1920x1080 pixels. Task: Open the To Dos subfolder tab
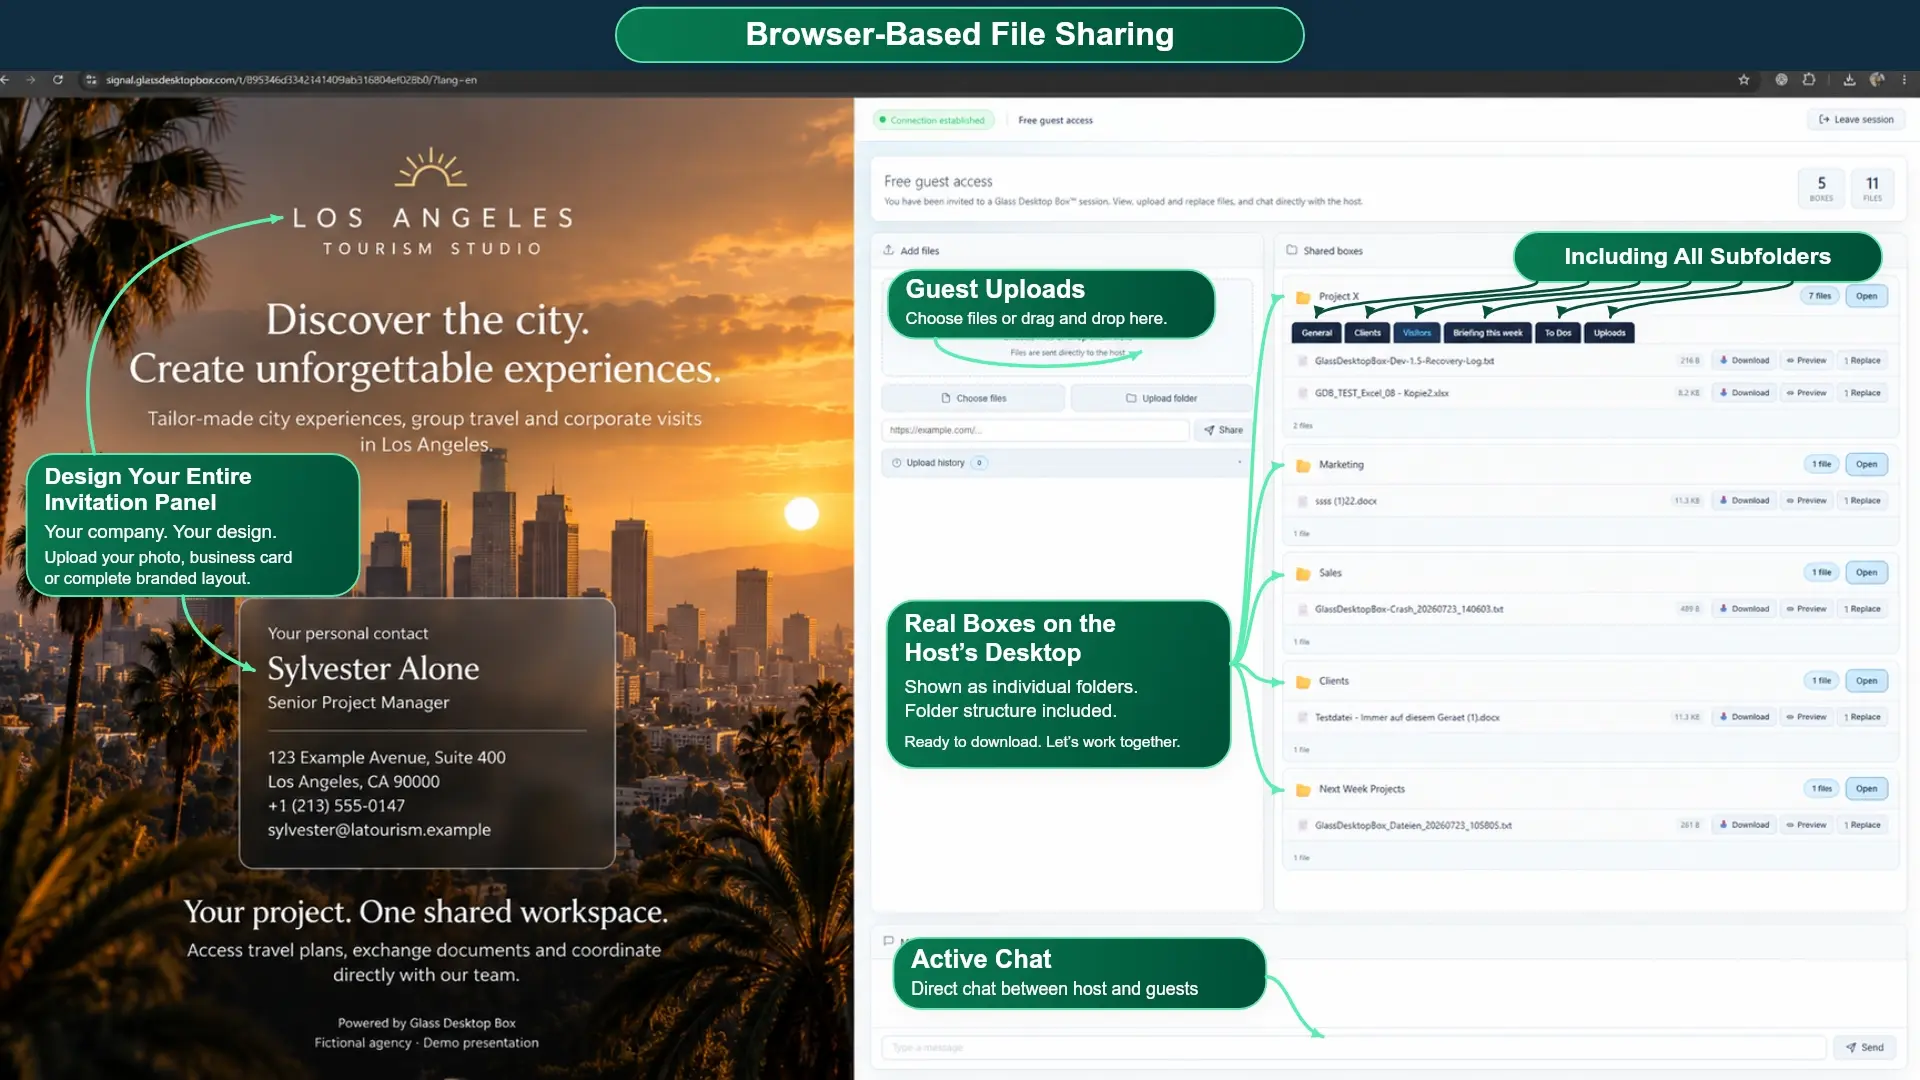[x=1557, y=333]
